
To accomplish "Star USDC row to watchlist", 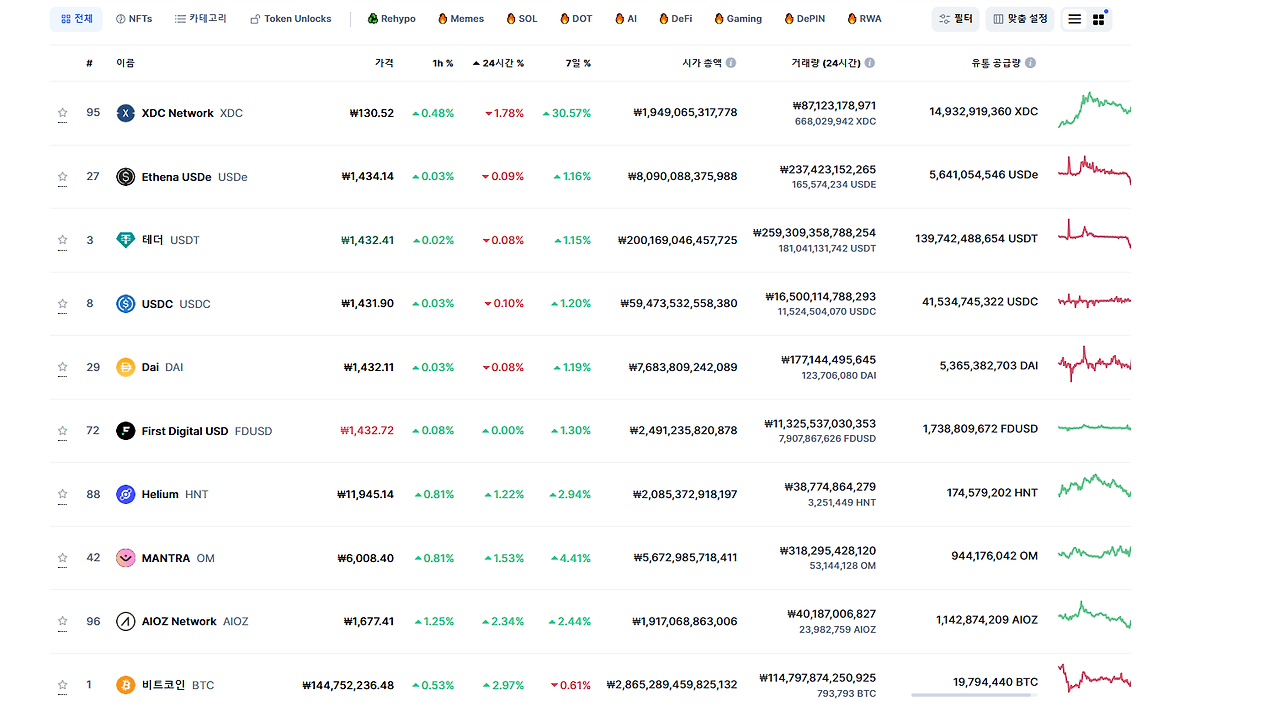I will 63,304.
